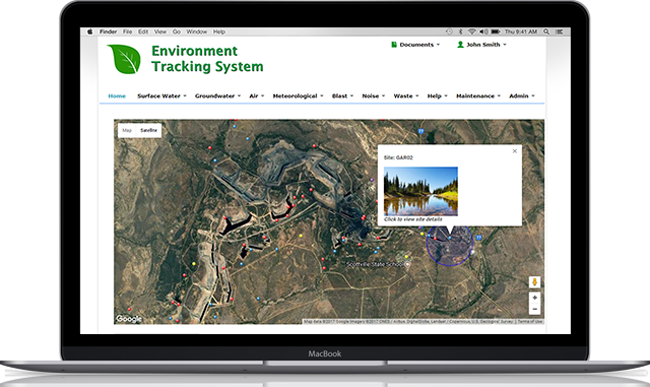Click the Bluetooth status icon
The image size is (650, 387).
click(460, 31)
